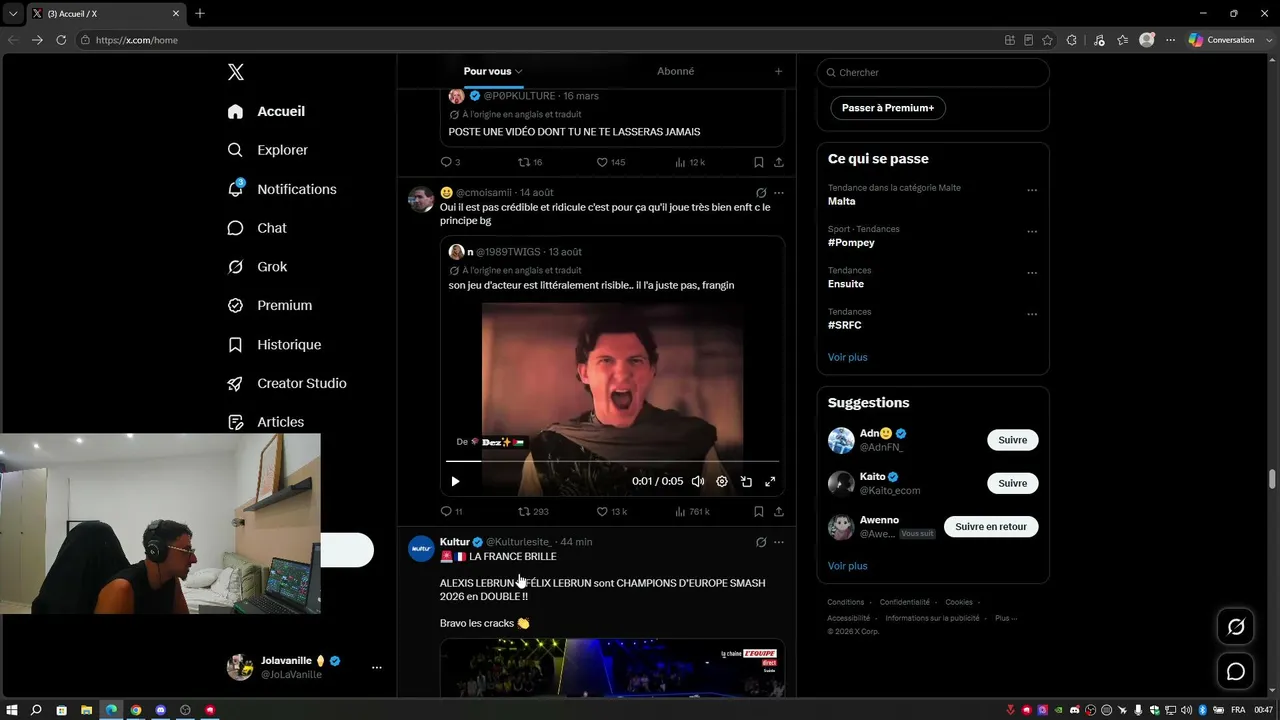Screen dimensions: 1280x720
Task: Share the post with 145 likes
Action: point(779,162)
